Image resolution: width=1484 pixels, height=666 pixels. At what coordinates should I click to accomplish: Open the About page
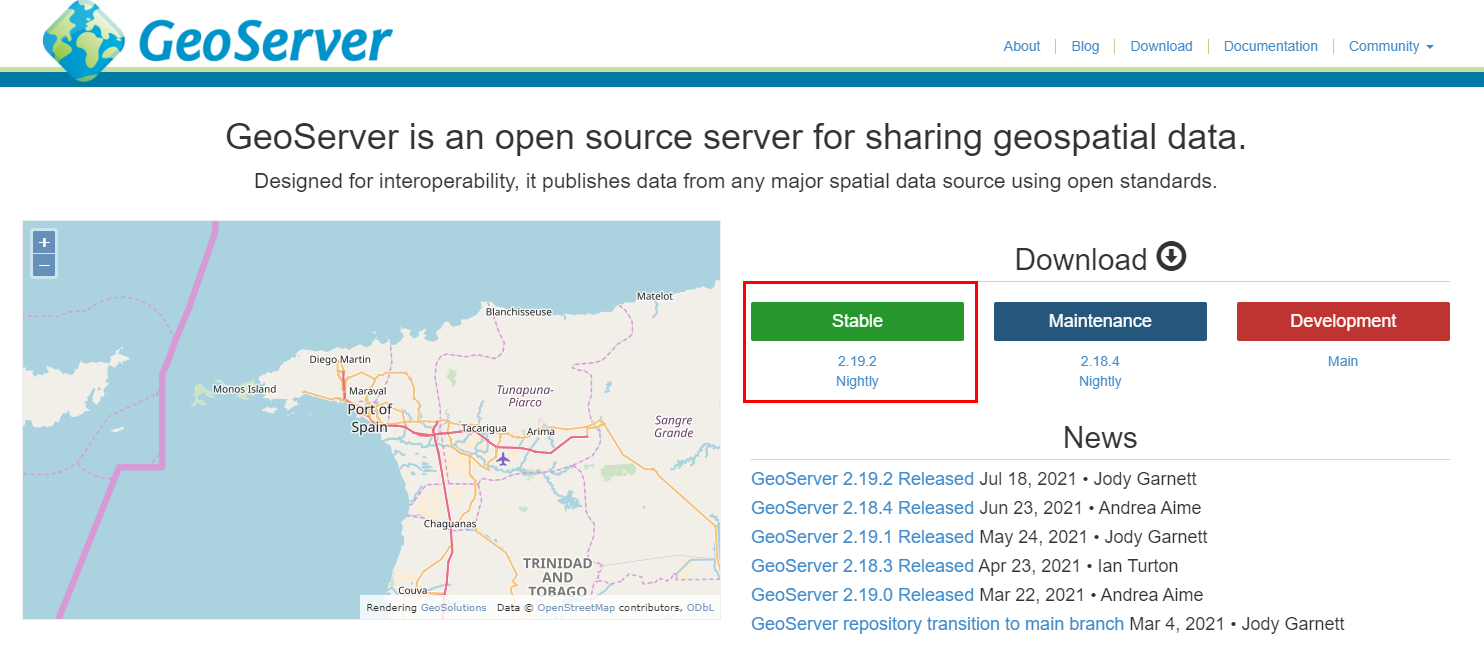point(1022,46)
